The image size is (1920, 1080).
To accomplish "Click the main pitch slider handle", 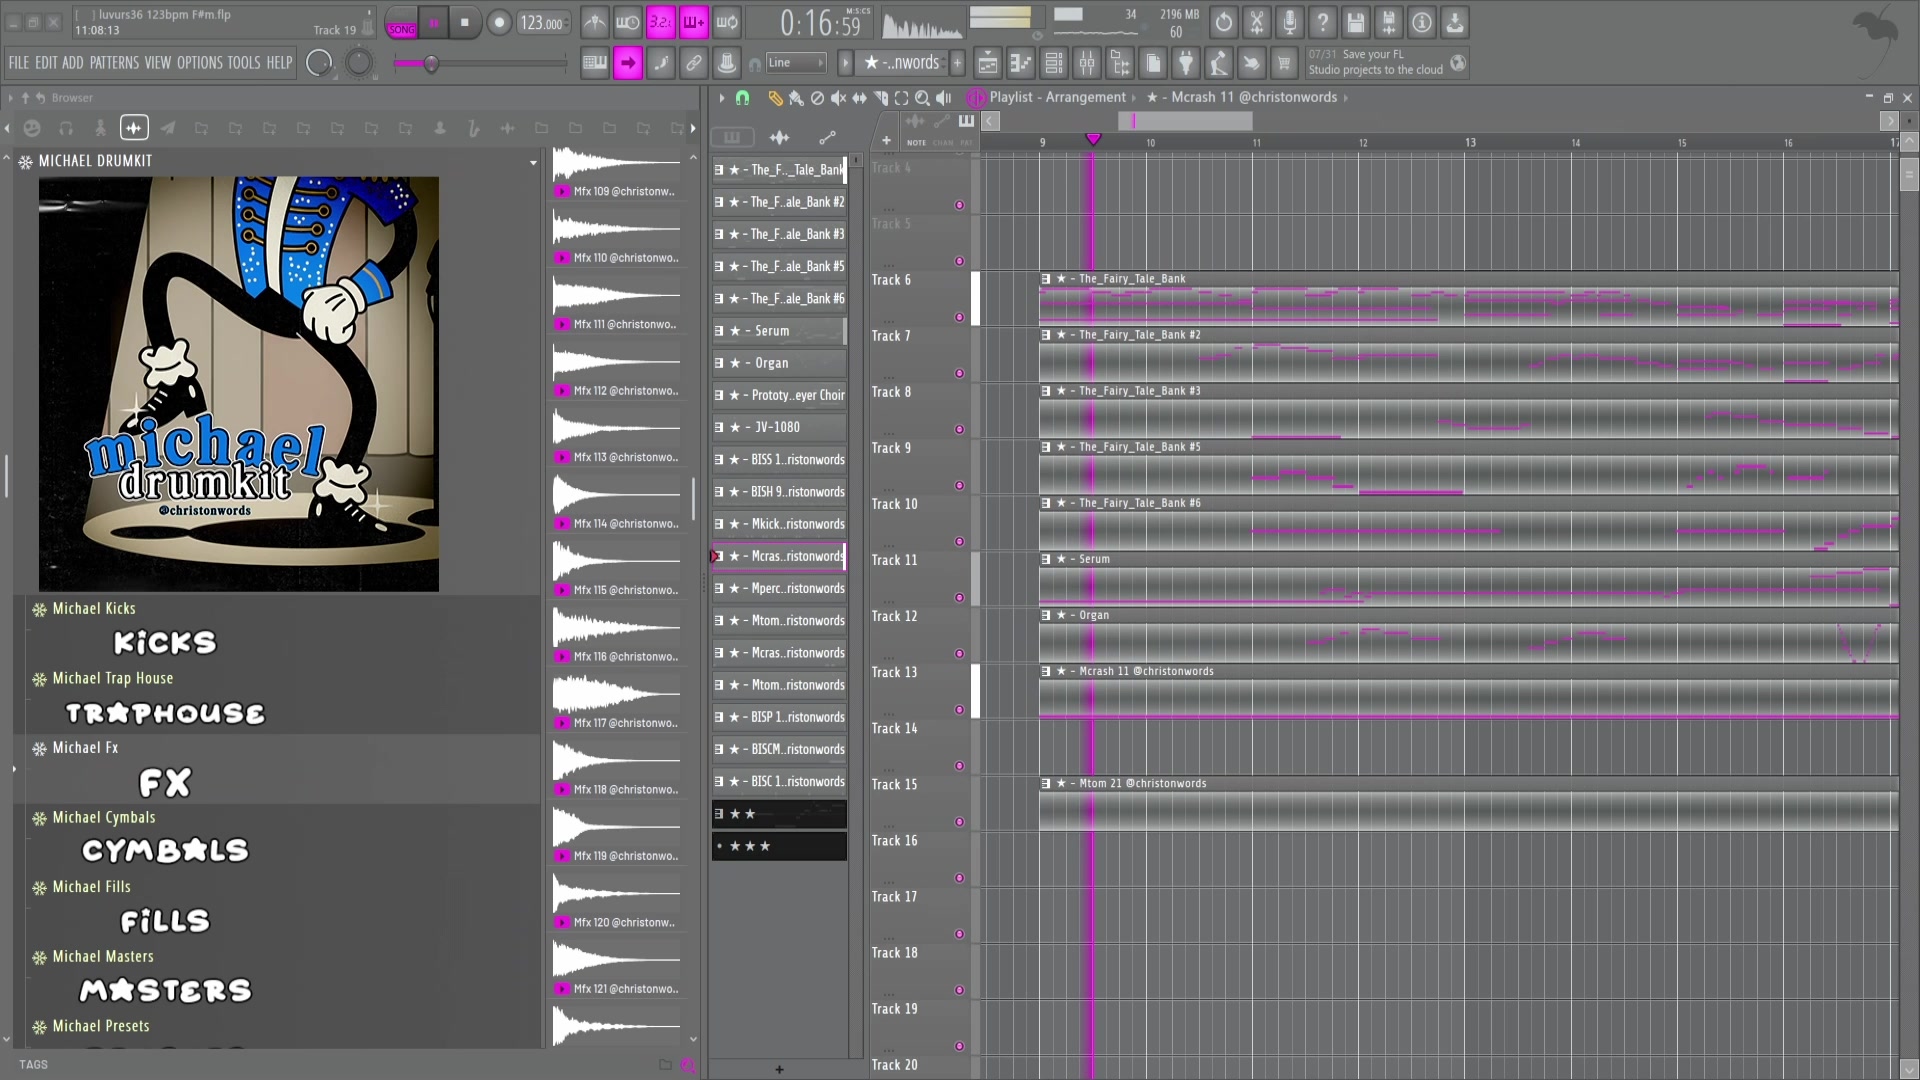I will pos(431,64).
